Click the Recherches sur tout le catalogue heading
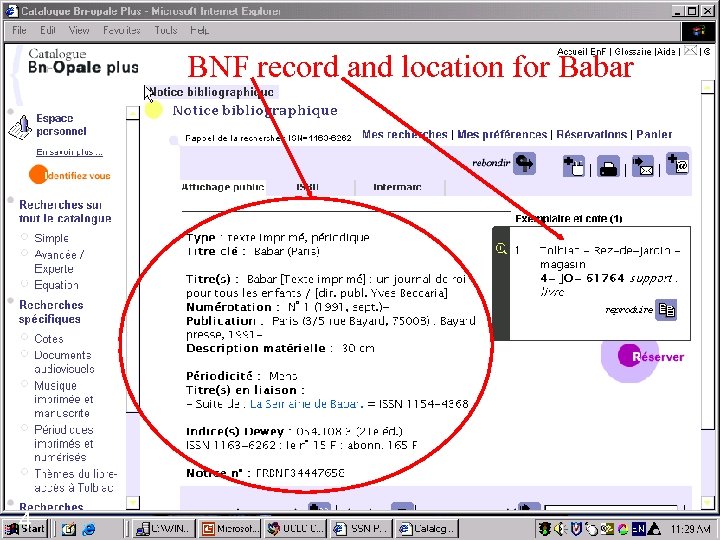Viewport: 720px width, 540px height. (65, 211)
